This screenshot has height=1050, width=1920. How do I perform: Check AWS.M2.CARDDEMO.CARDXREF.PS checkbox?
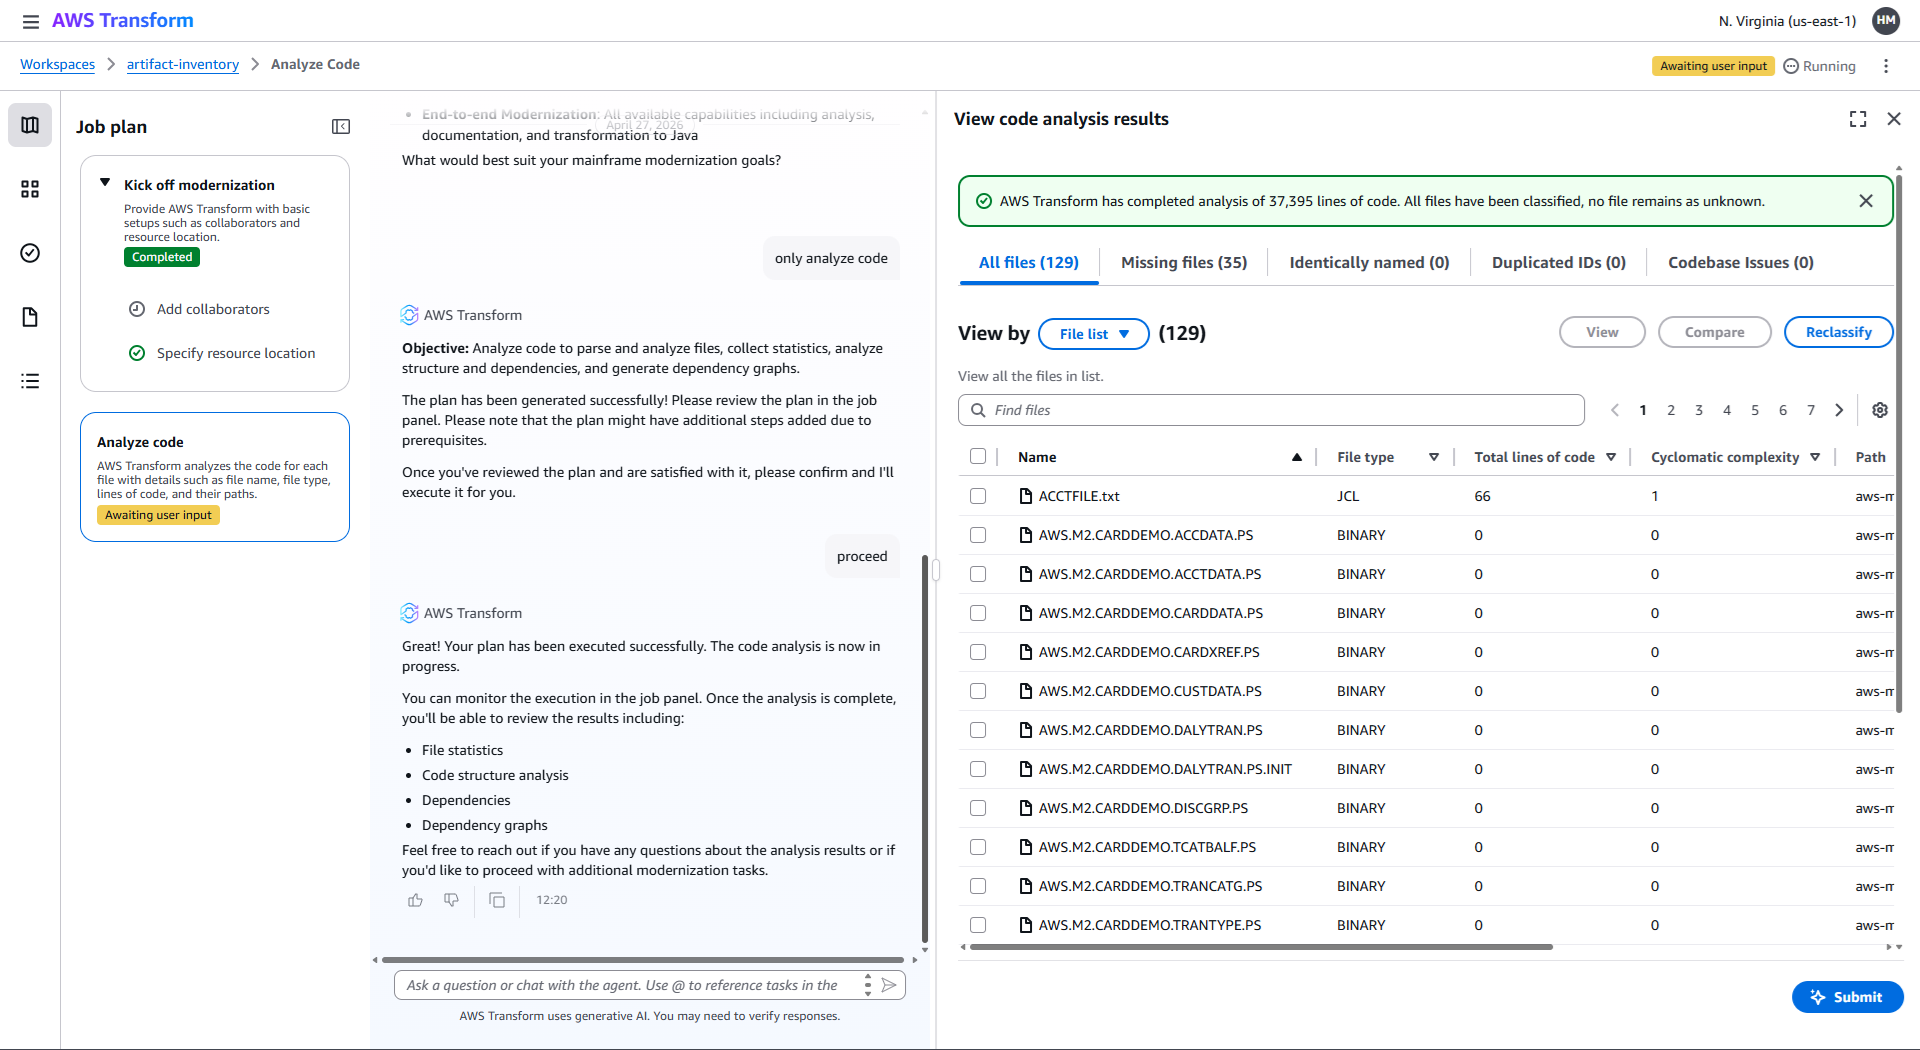pos(978,652)
